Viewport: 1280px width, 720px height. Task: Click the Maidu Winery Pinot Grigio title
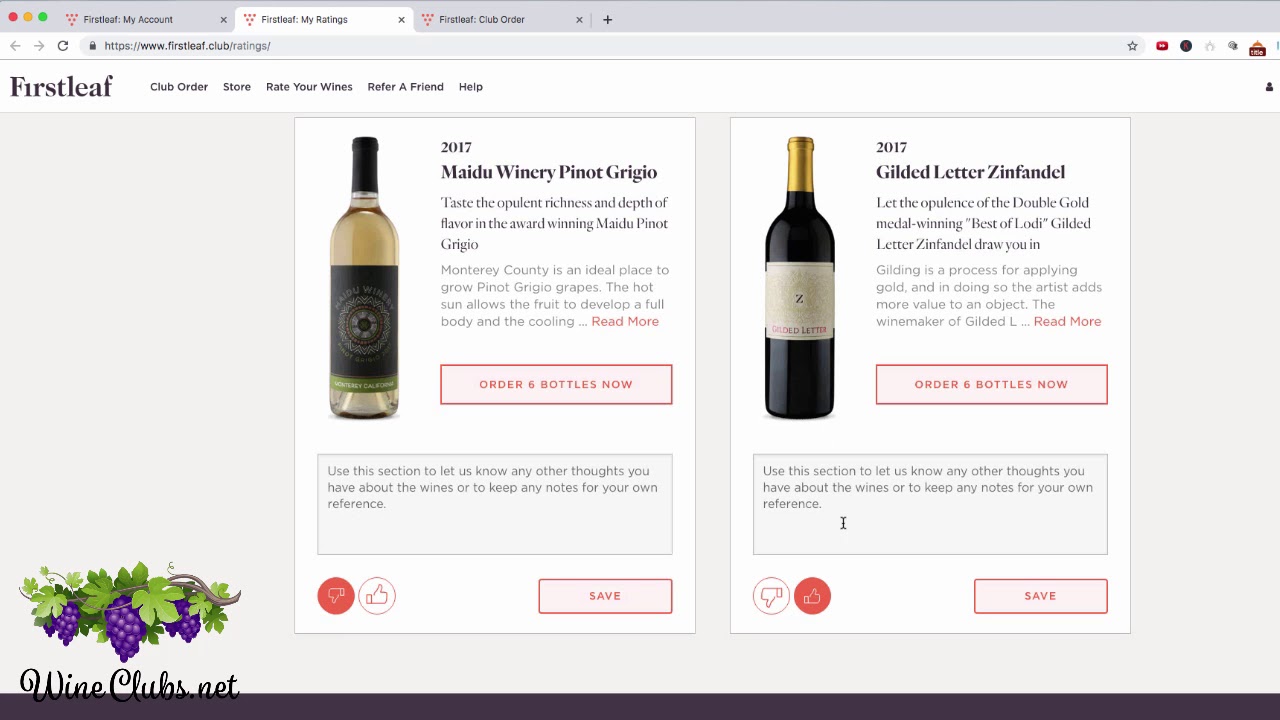tap(549, 172)
